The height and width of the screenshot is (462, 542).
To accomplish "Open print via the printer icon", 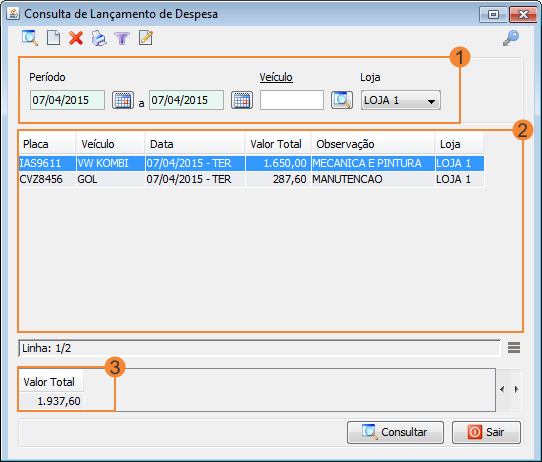I will 99,38.
